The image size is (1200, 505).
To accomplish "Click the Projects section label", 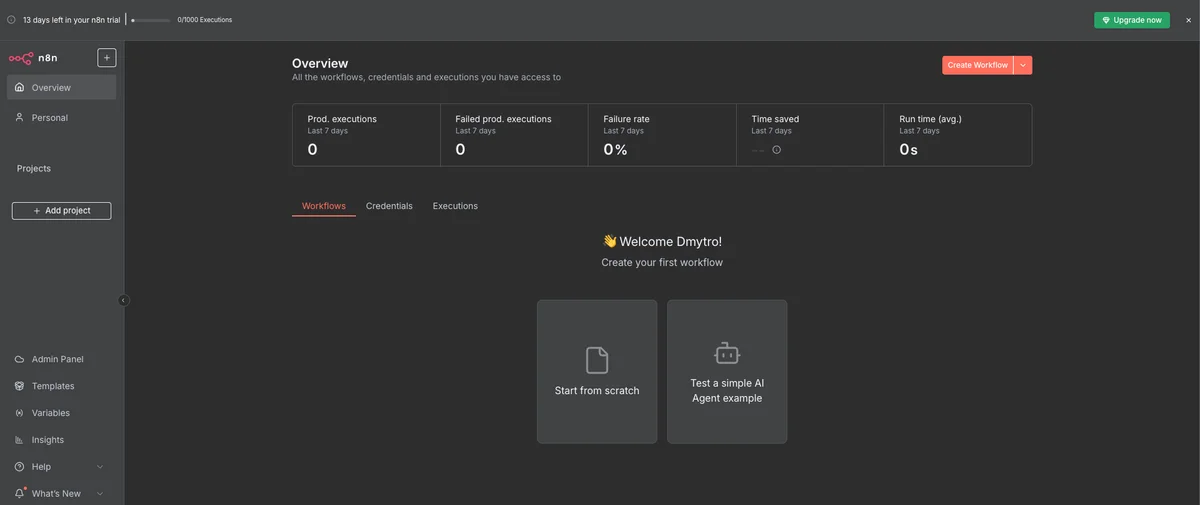I will click(34, 169).
